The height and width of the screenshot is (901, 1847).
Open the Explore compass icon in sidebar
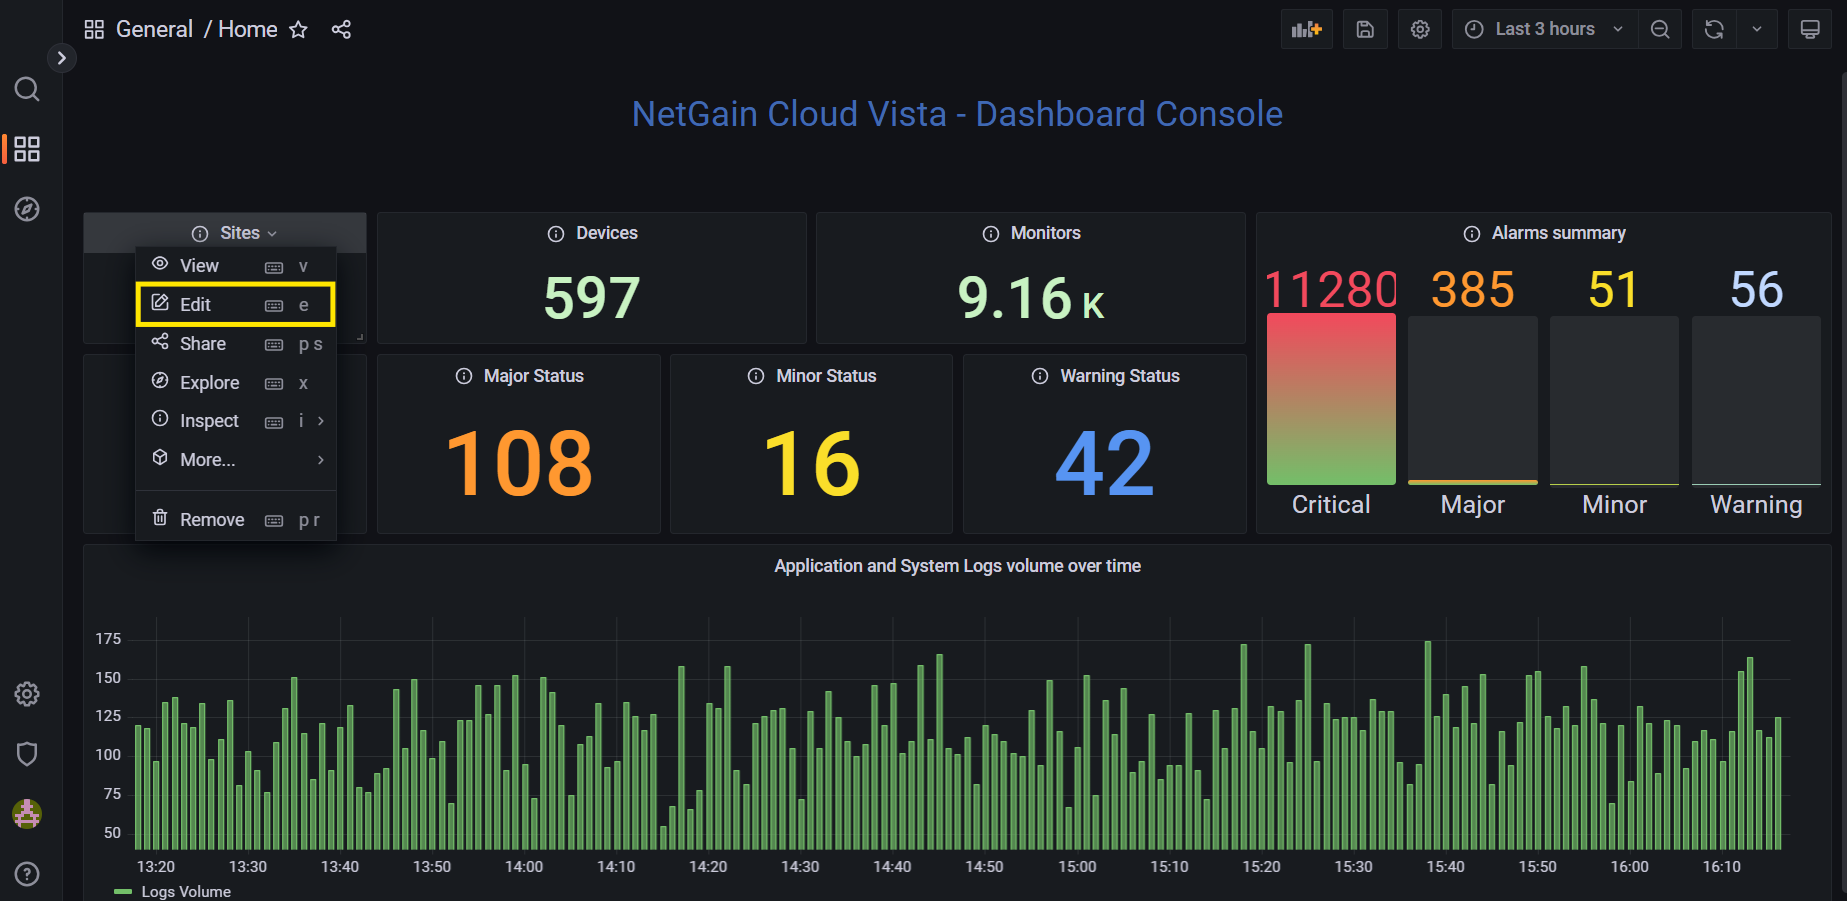(27, 209)
